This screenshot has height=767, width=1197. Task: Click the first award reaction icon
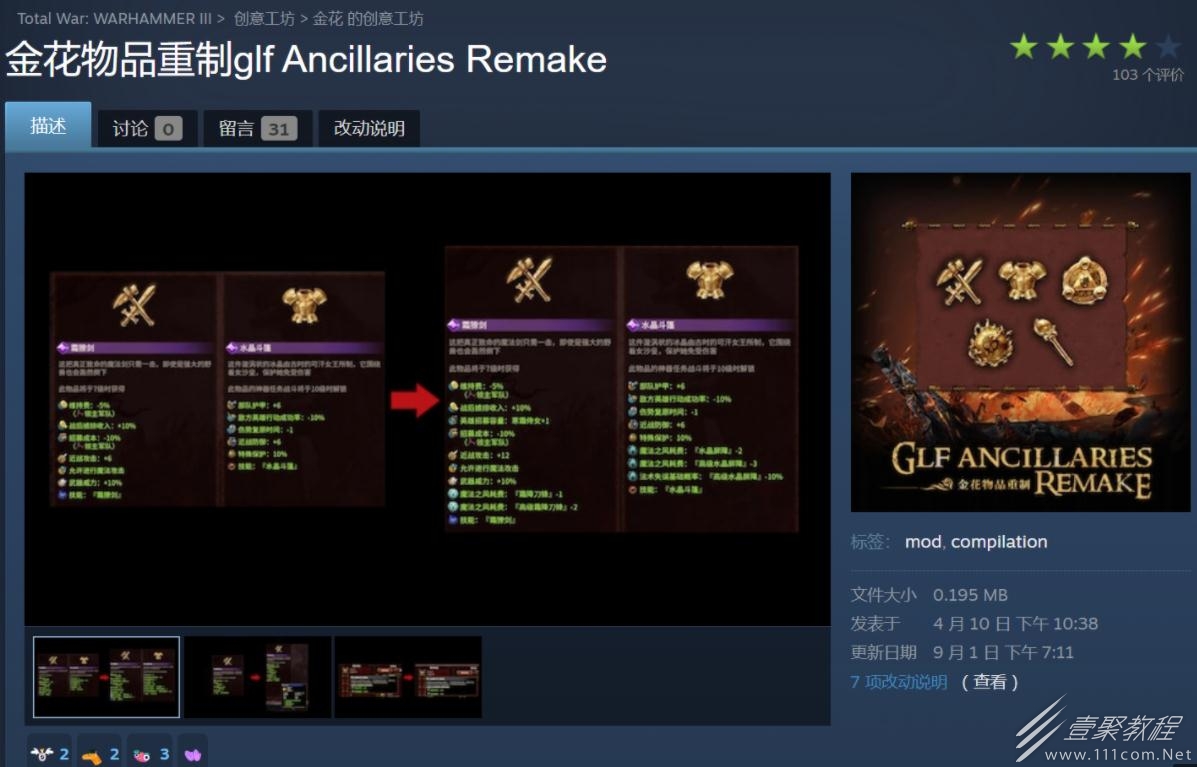tap(41, 754)
